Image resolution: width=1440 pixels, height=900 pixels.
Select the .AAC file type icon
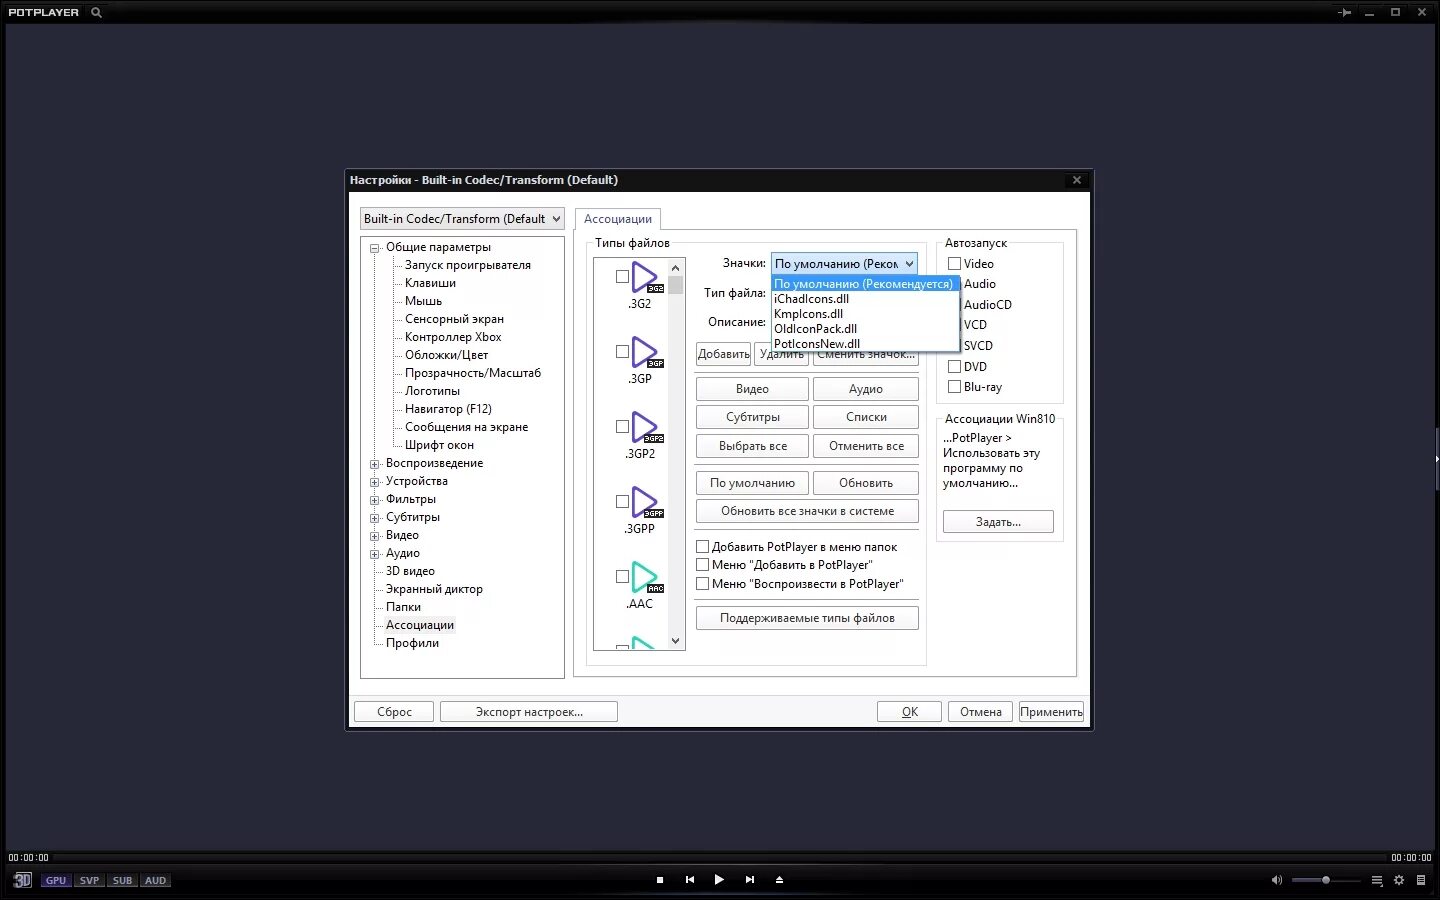click(x=645, y=577)
